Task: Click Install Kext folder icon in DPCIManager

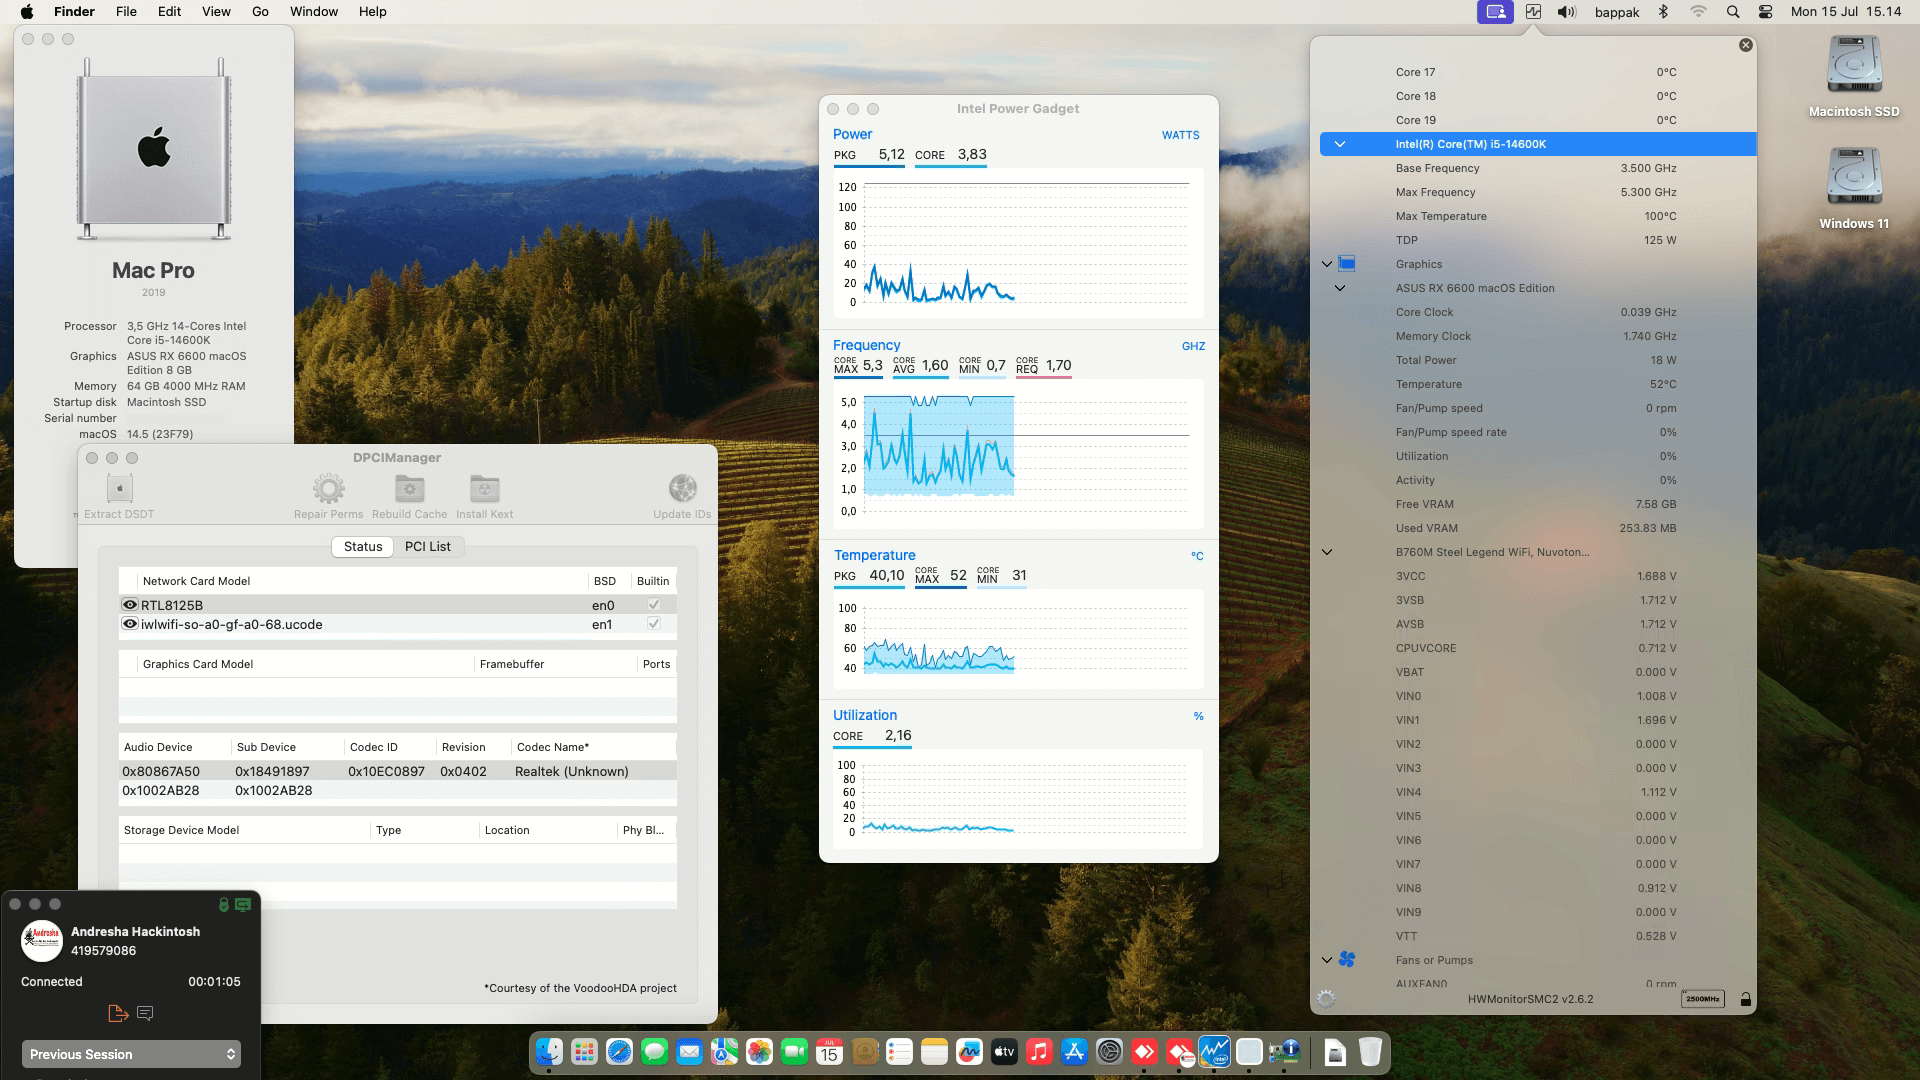Action: coord(485,489)
